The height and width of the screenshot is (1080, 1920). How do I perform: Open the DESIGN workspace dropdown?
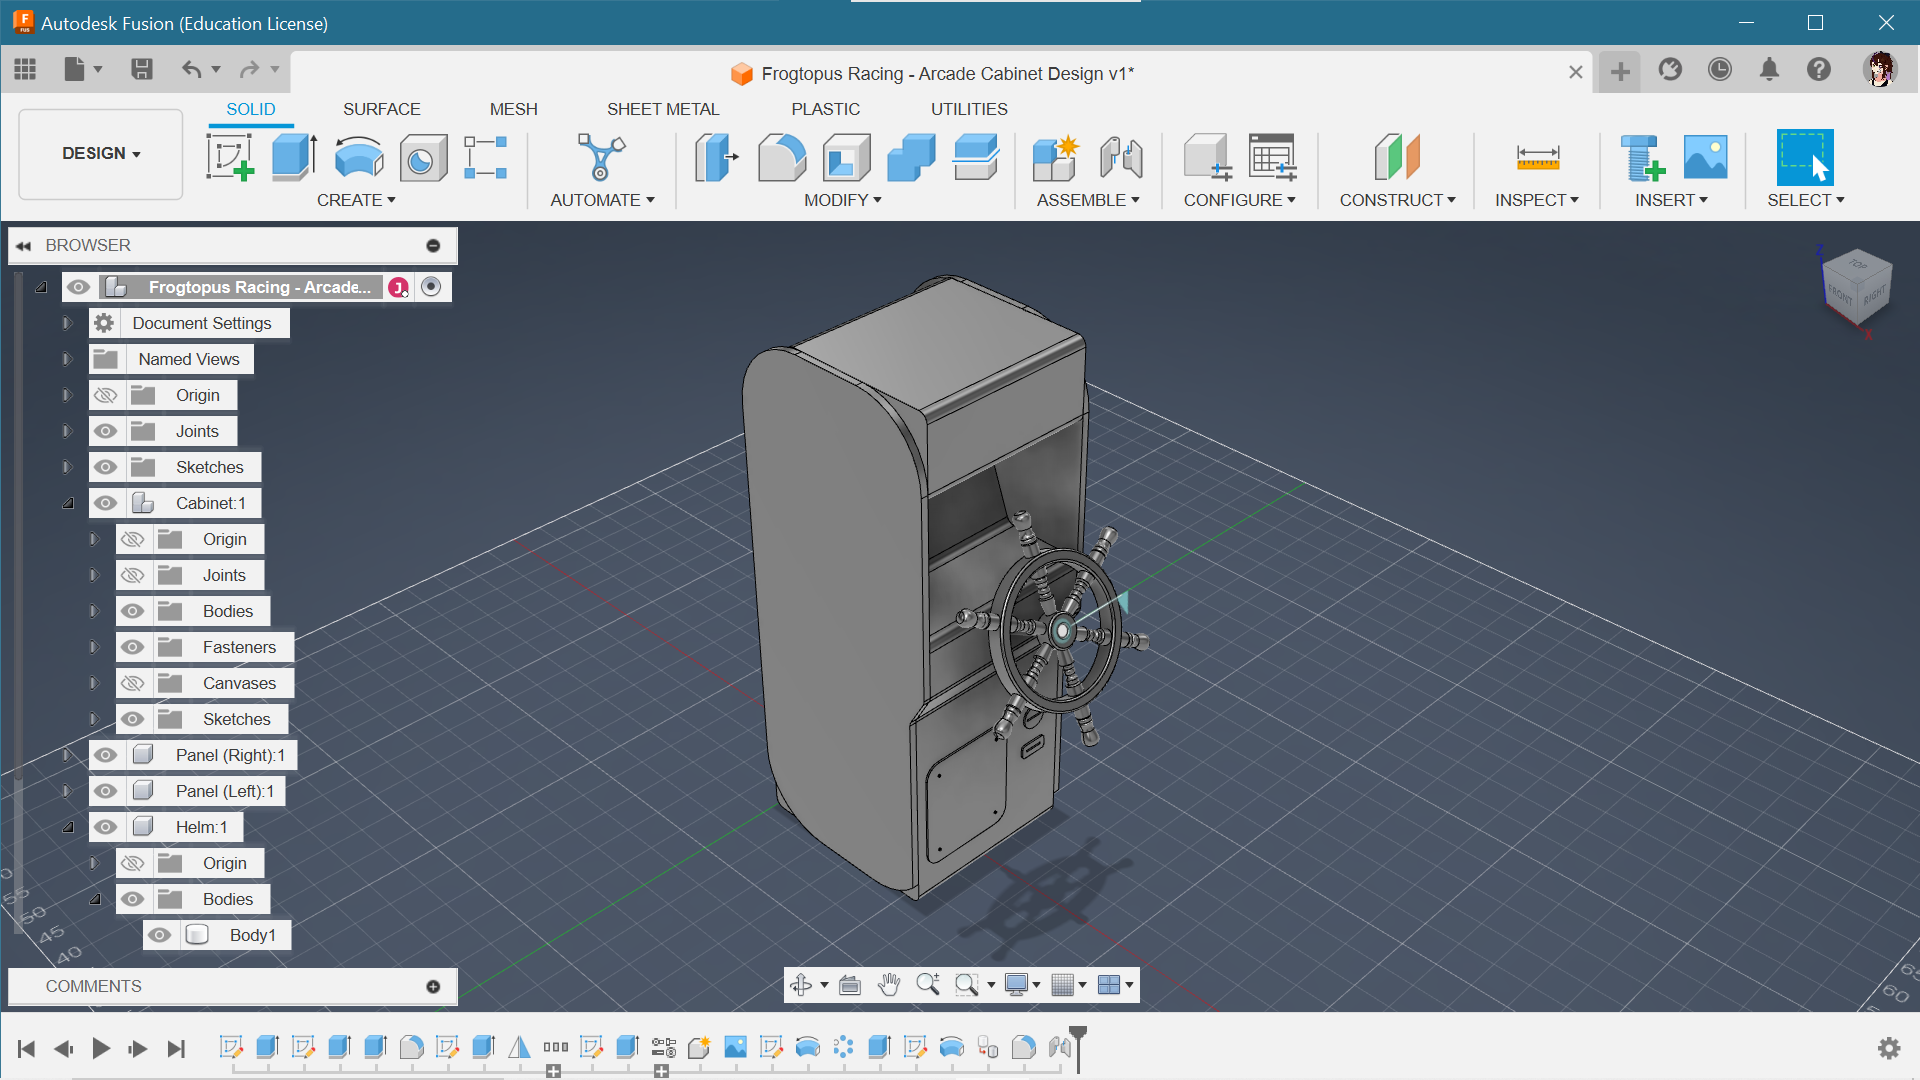point(101,154)
